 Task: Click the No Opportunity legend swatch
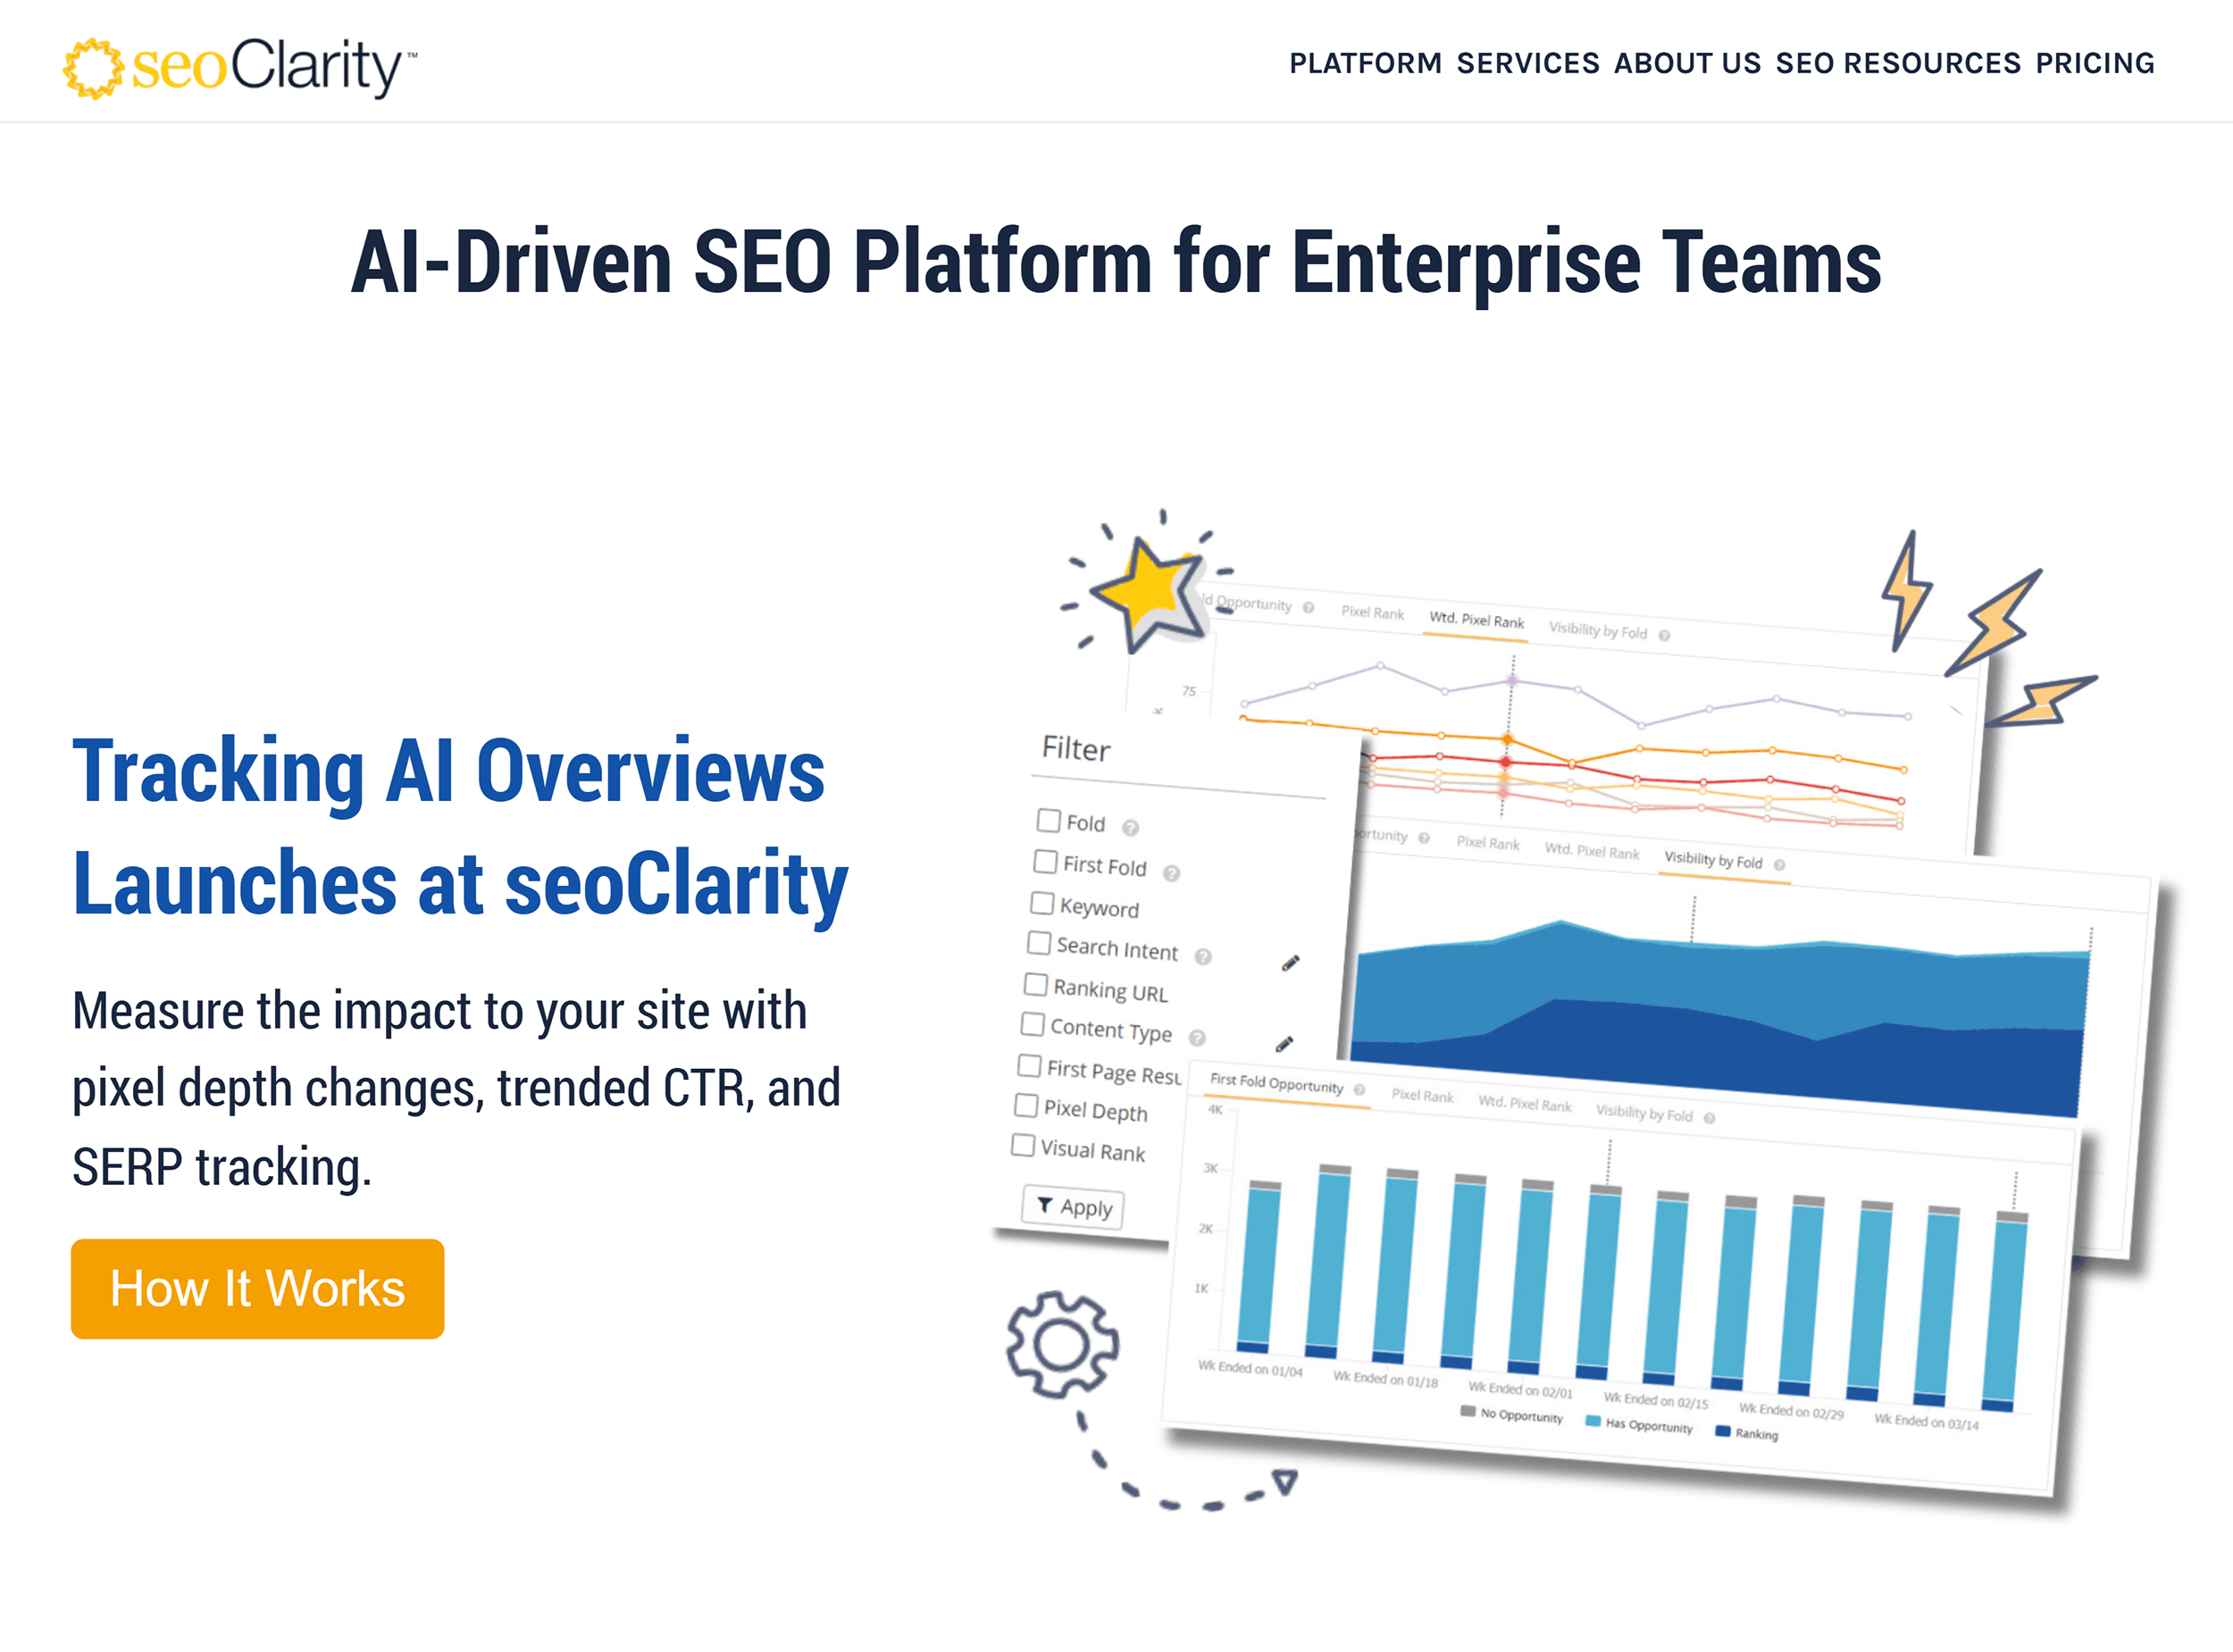(x=1468, y=1411)
